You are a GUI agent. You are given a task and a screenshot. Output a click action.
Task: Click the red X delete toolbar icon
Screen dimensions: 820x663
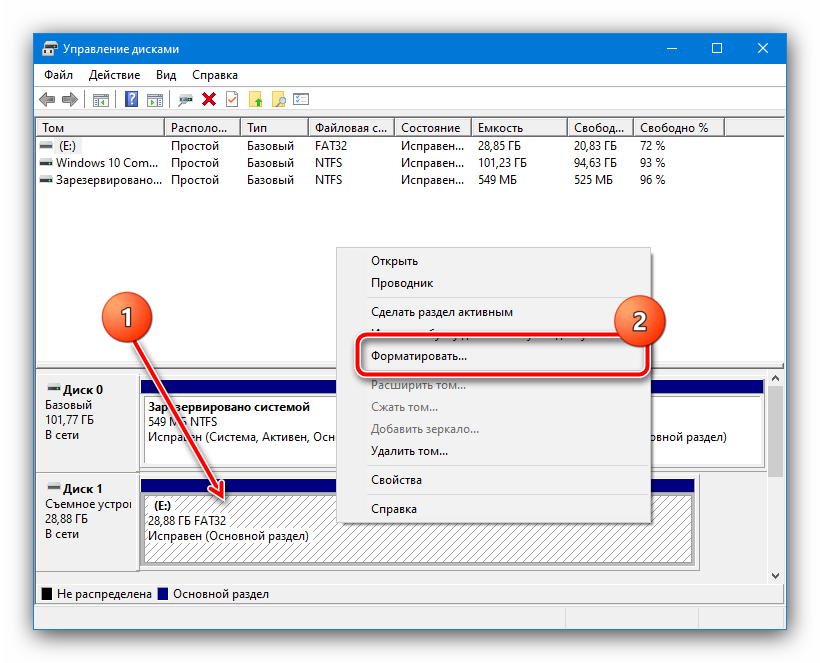[x=209, y=99]
